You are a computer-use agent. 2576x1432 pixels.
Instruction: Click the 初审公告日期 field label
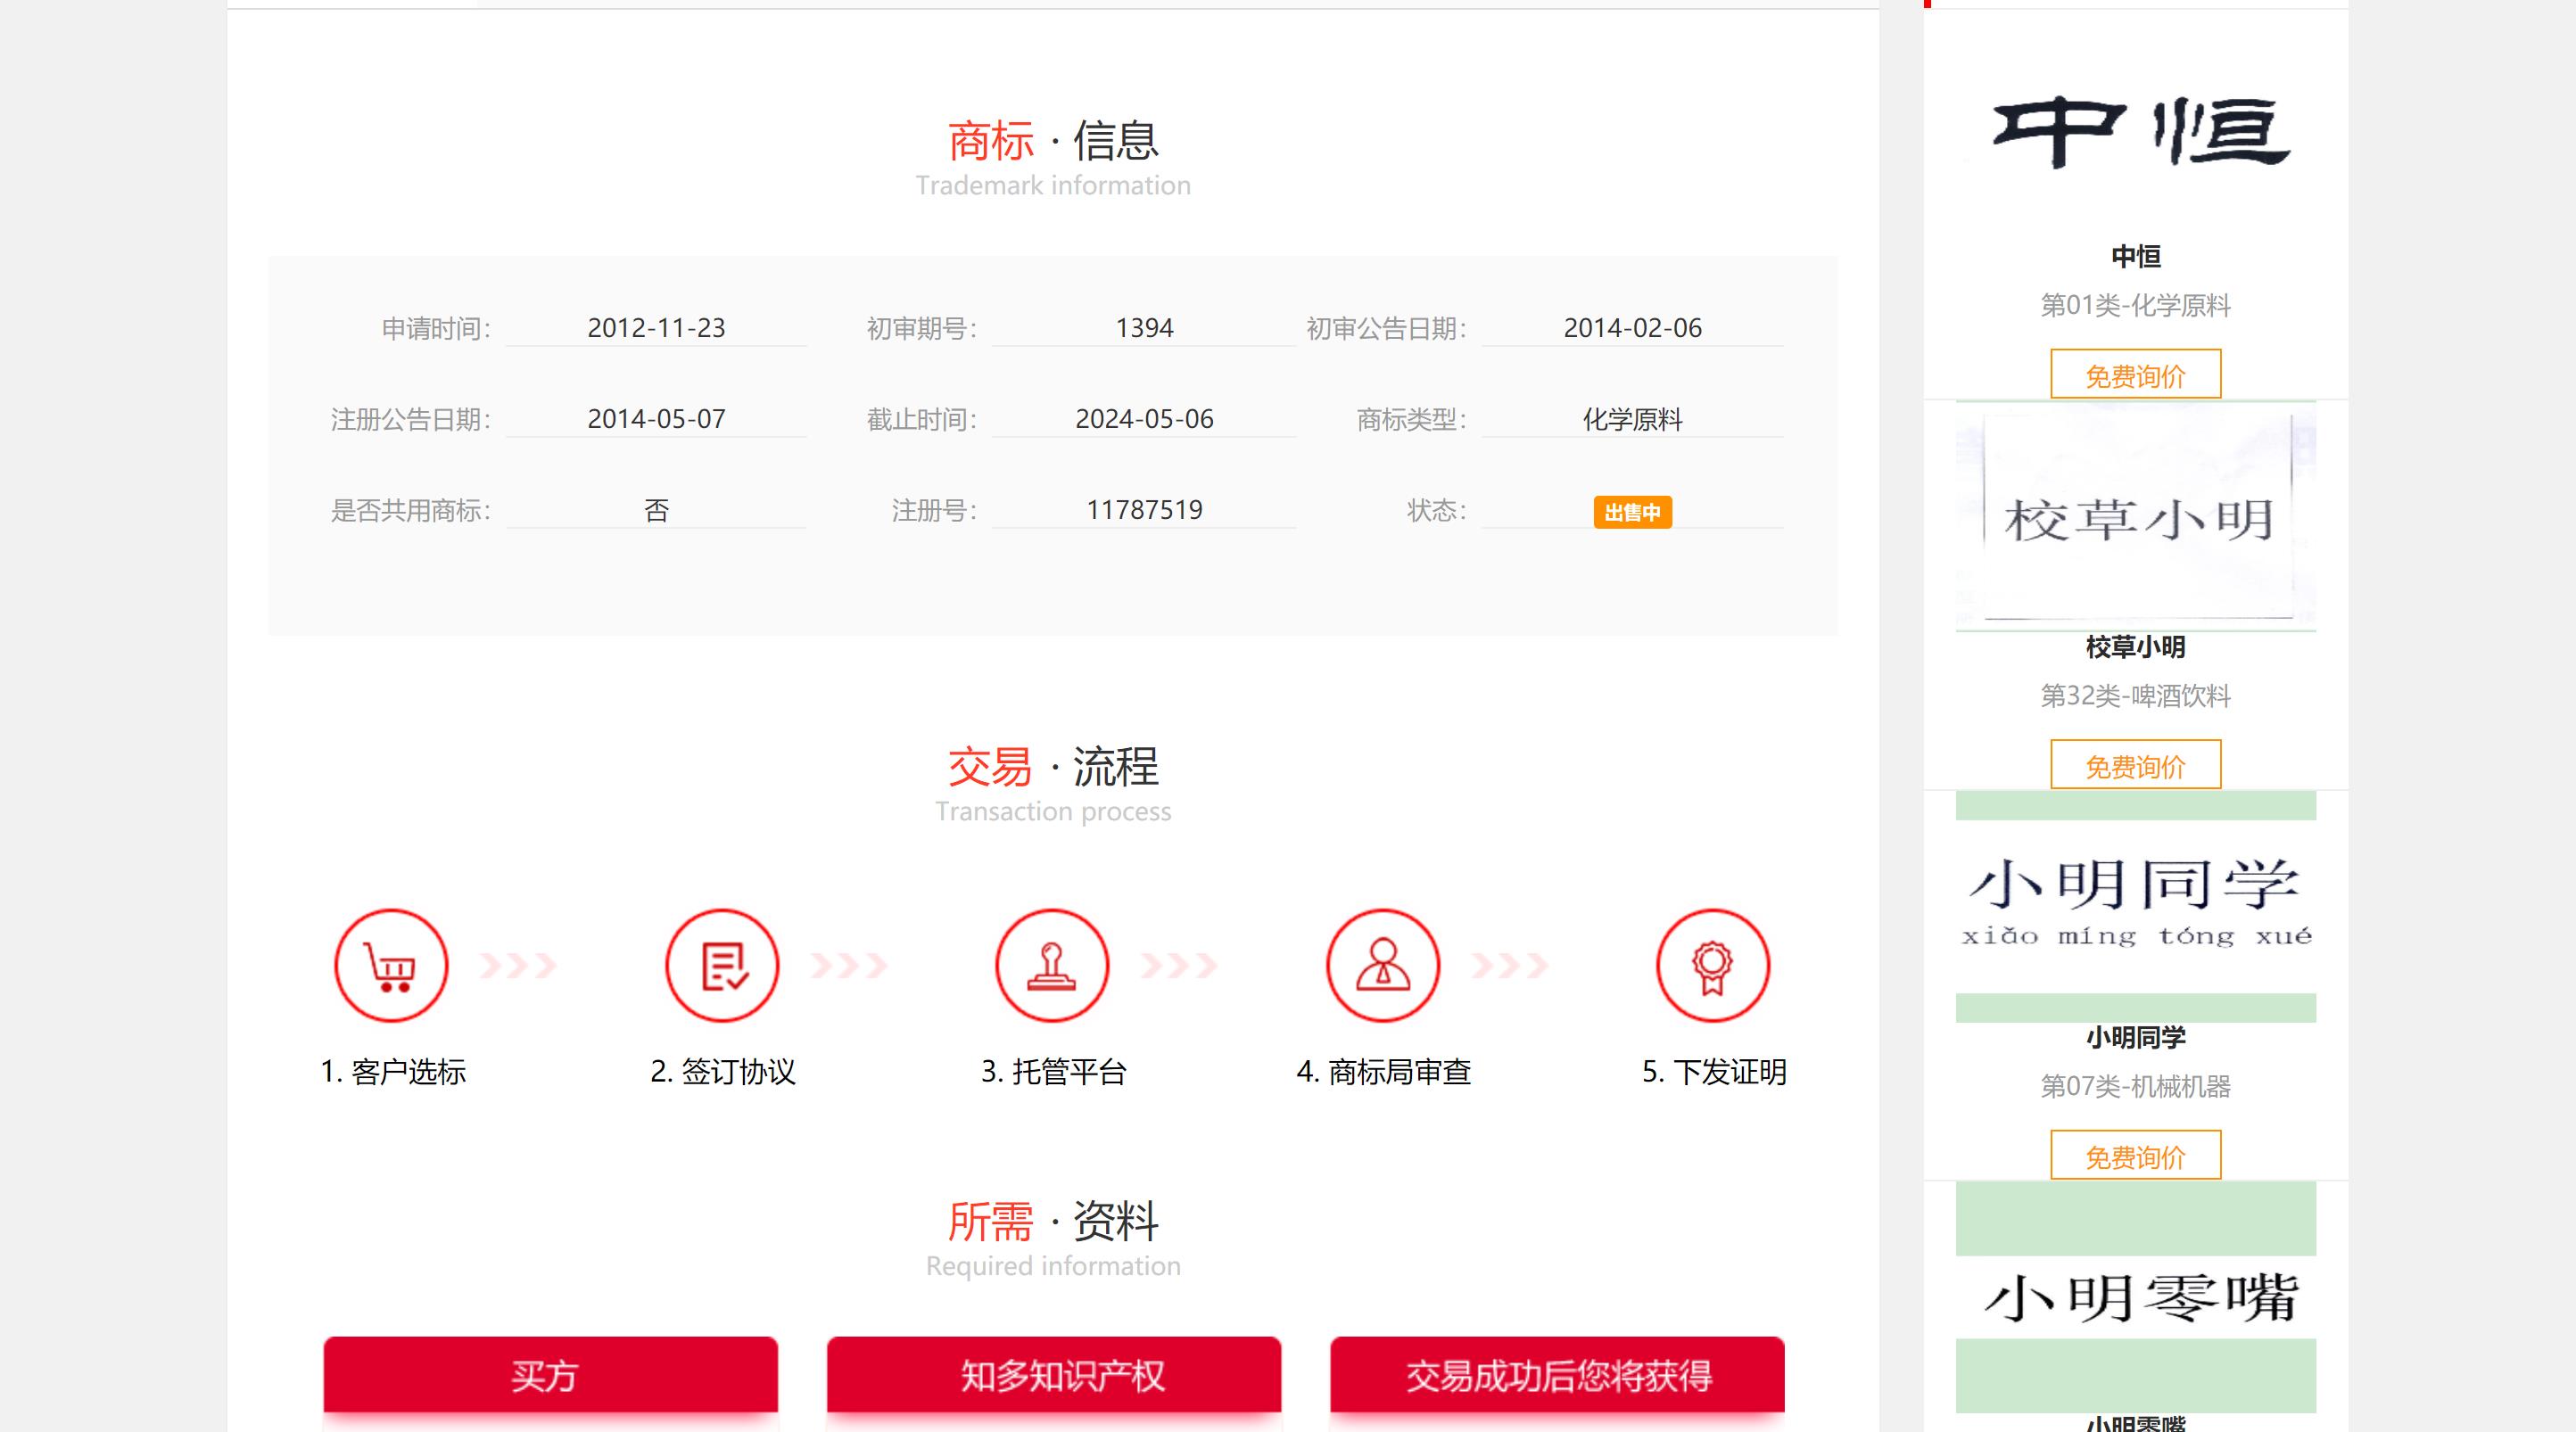click(x=1386, y=329)
